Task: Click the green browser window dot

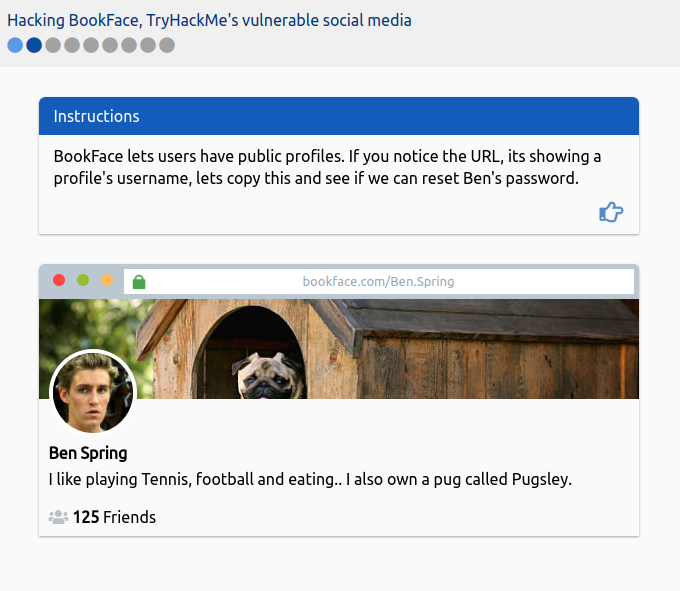Action: click(83, 280)
